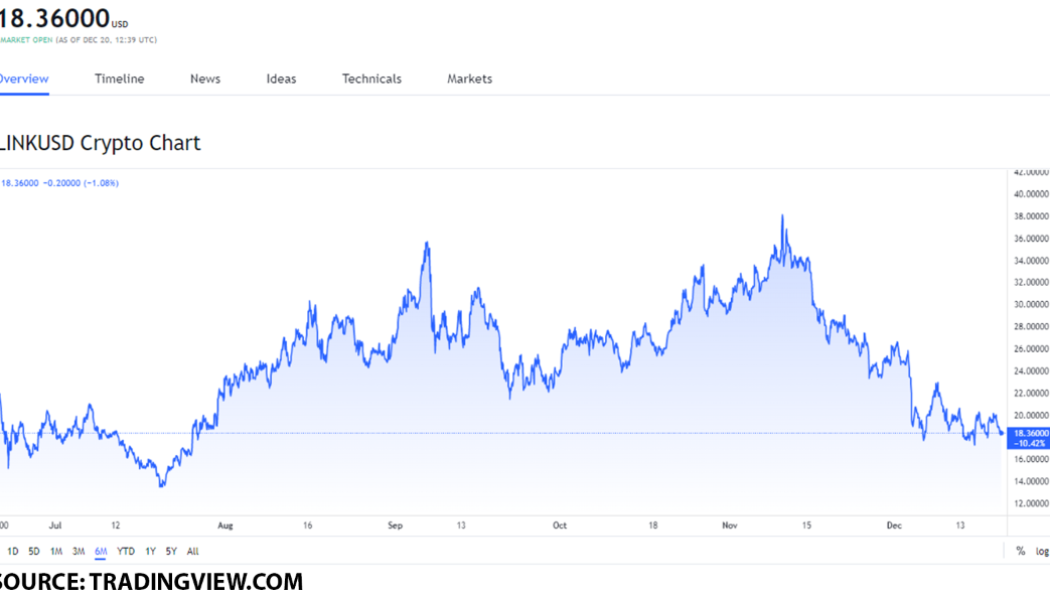
Task: Go to the Technicals tab
Action: (372, 79)
